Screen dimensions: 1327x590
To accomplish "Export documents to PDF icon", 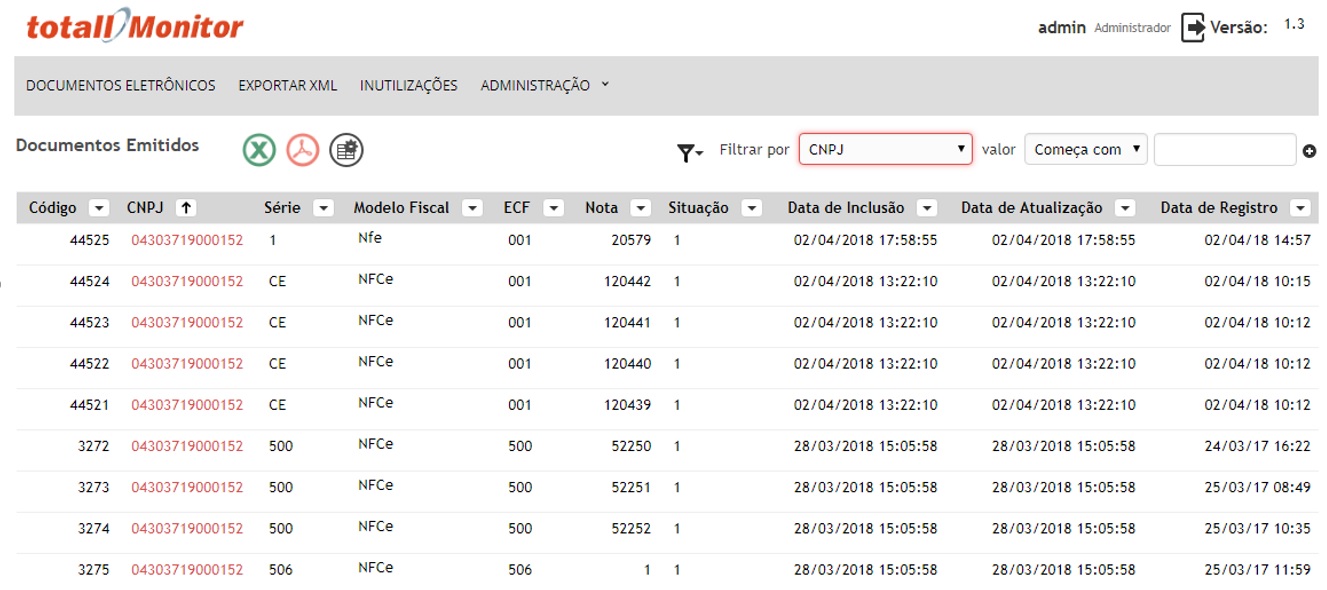I will (x=303, y=150).
